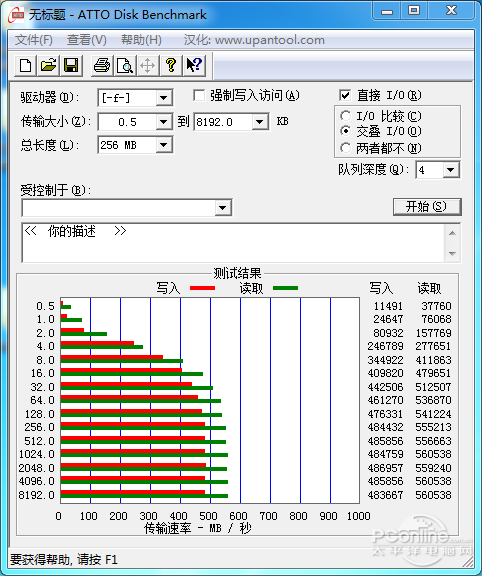This screenshot has width=482, height=576.
Task: Open About via yellow question mark icon
Action: point(170,66)
